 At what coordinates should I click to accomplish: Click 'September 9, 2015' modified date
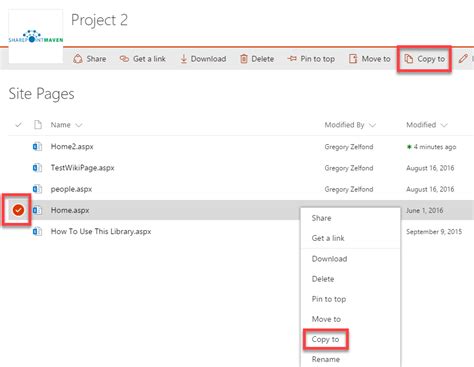point(434,232)
